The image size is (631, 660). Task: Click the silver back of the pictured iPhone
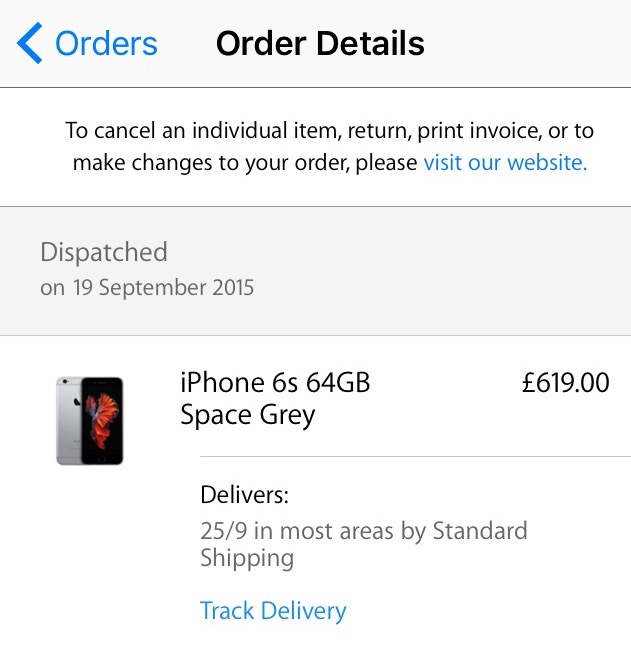point(69,420)
